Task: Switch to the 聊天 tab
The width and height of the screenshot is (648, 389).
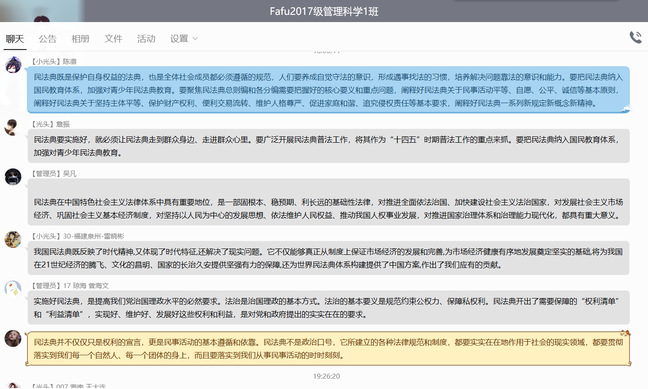Action: (x=15, y=39)
